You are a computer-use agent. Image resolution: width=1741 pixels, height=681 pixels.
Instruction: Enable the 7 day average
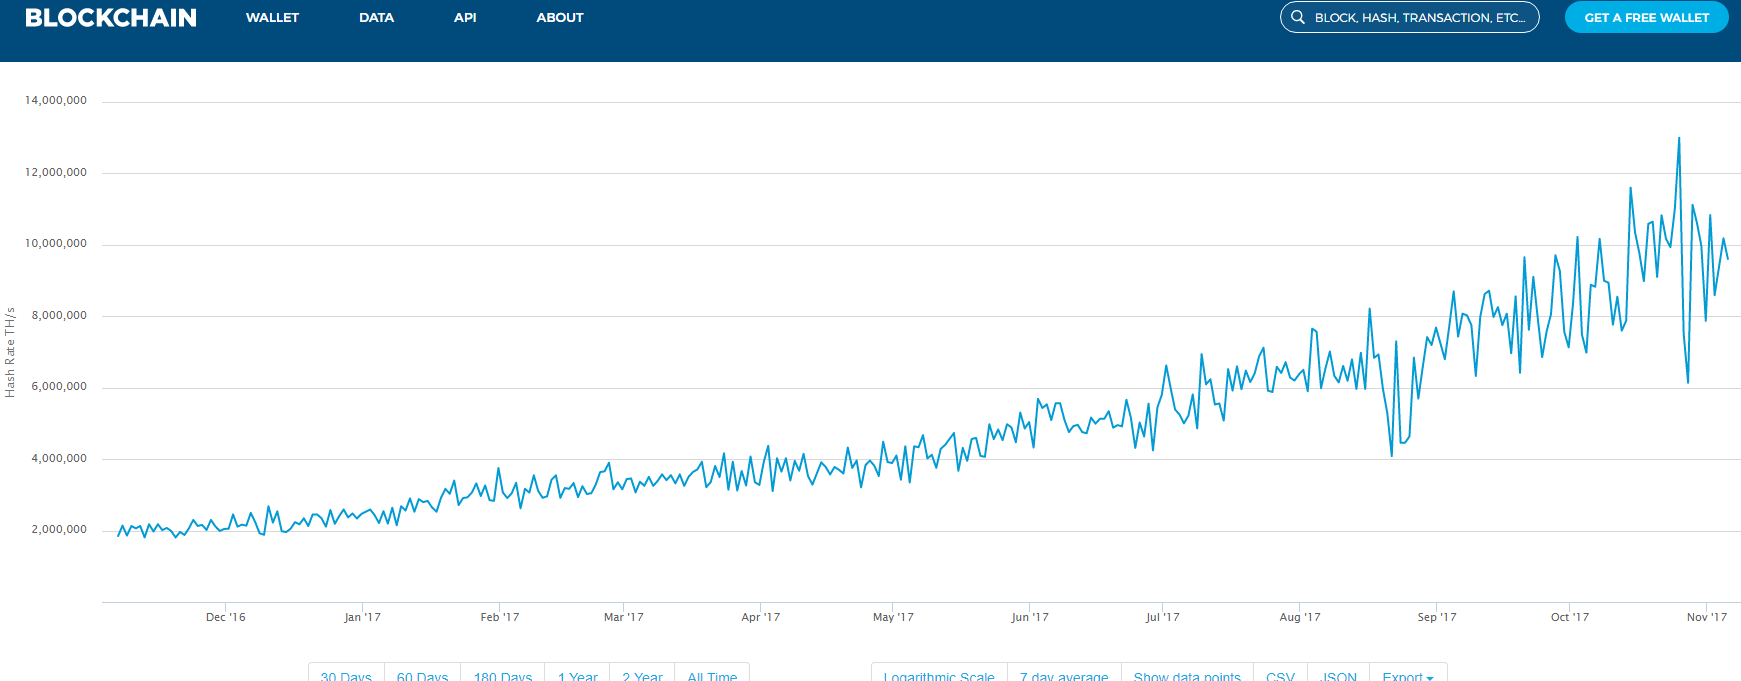coord(1064,675)
